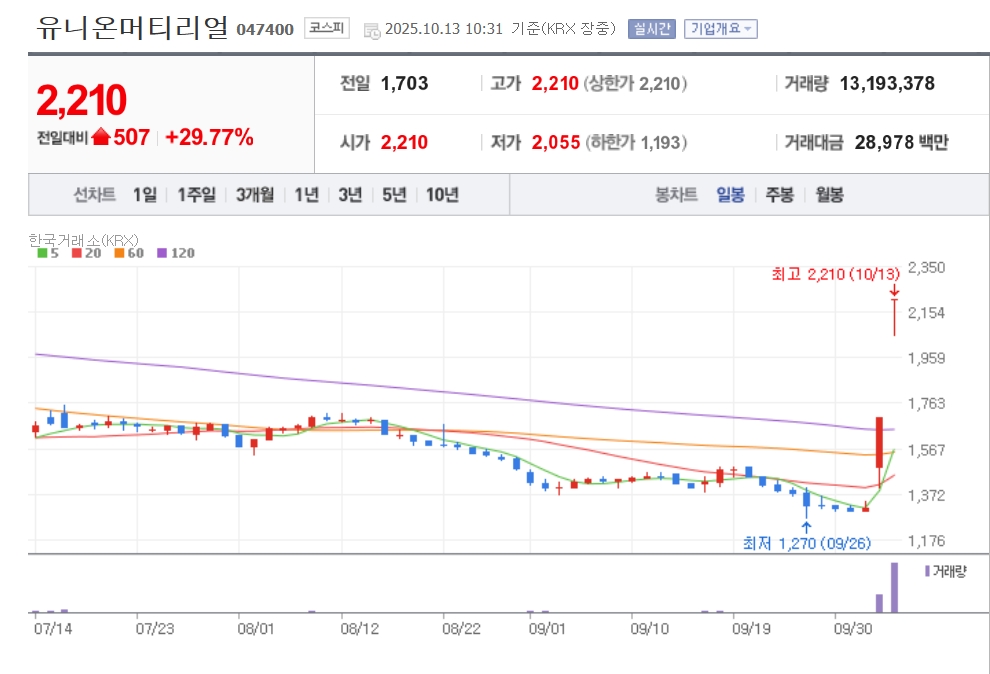Click the low price value 2,055

(556, 143)
